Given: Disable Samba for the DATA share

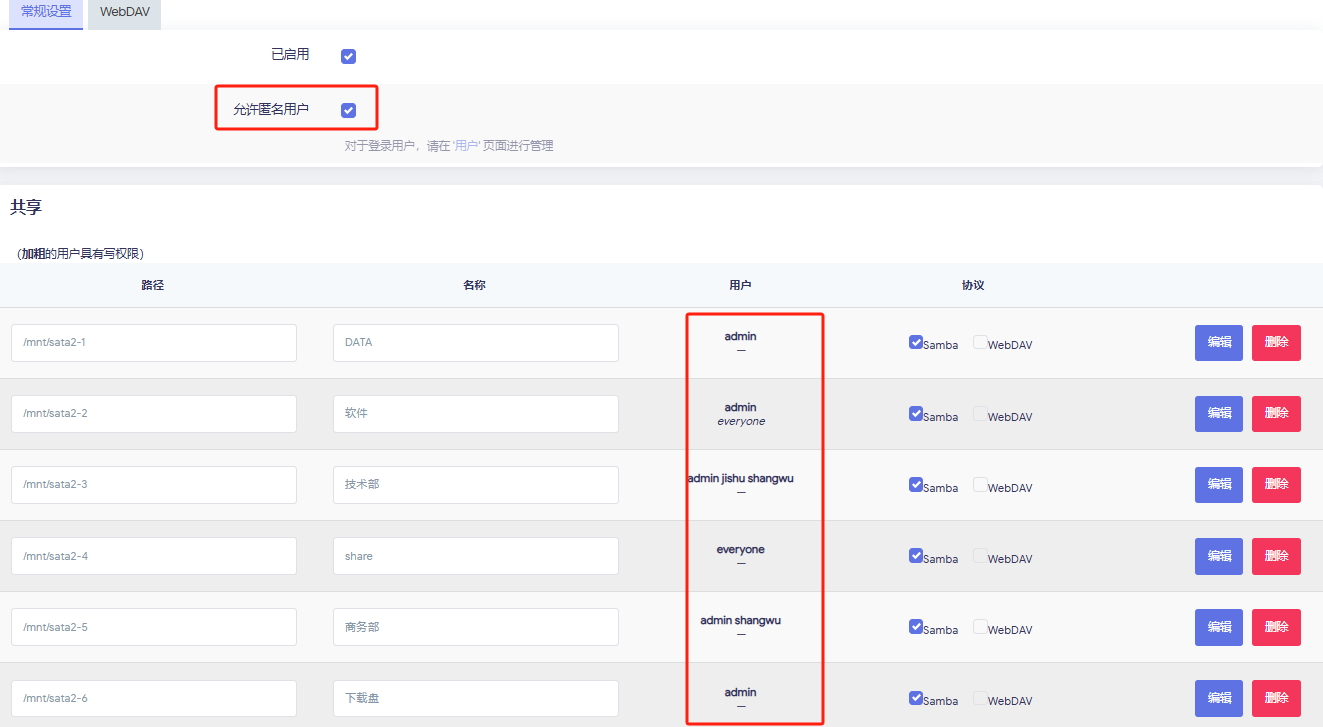Looking at the screenshot, I should coord(916,342).
